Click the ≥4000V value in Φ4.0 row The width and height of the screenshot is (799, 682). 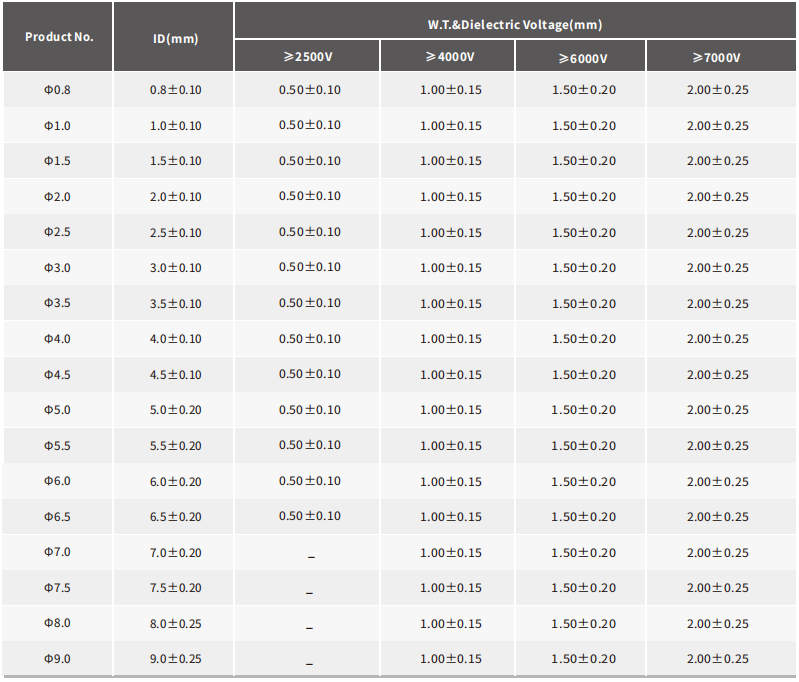tap(450, 339)
